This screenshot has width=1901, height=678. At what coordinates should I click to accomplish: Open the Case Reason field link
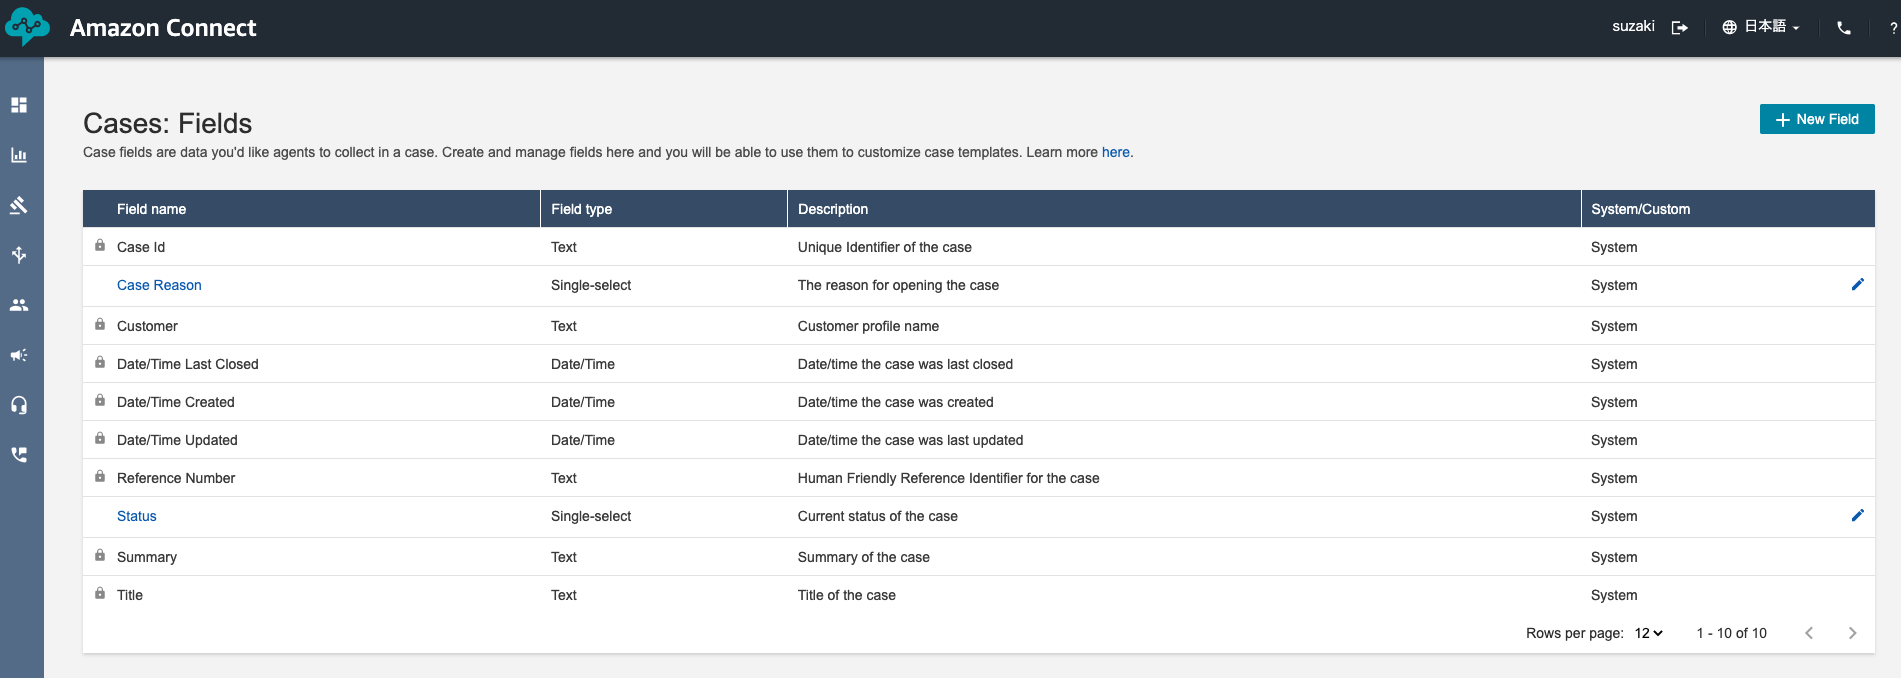pos(159,285)
